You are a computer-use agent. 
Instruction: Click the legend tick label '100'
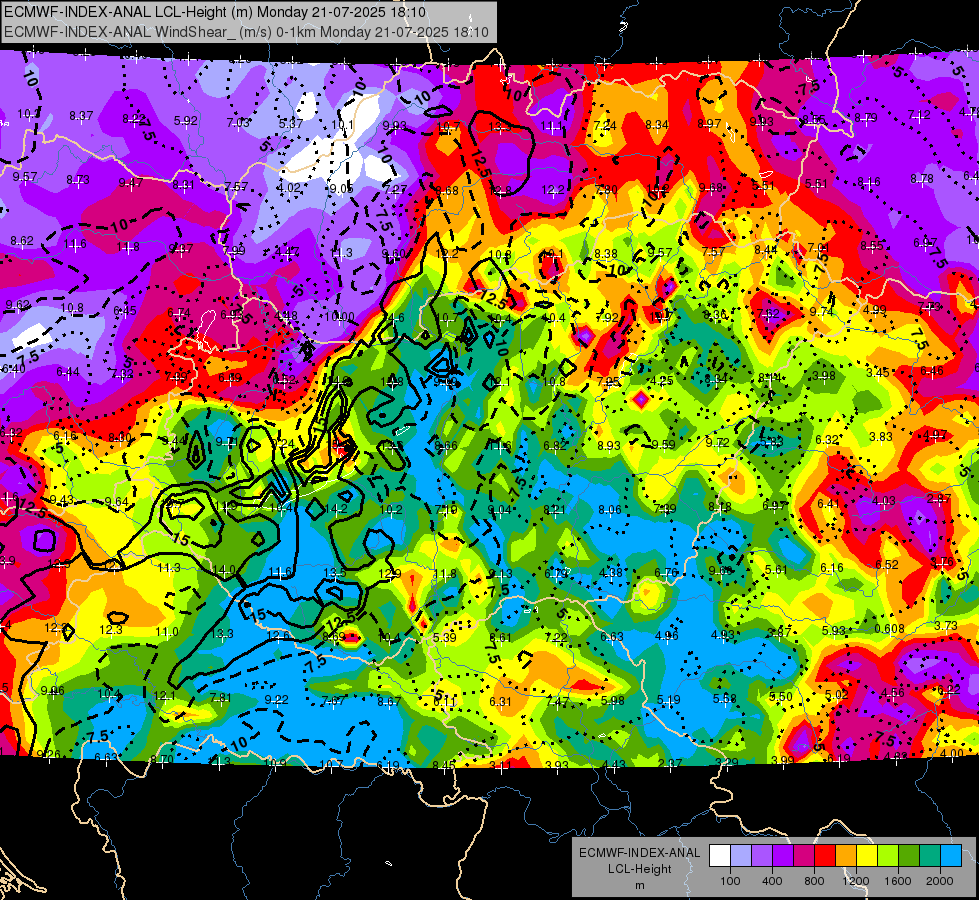730,881
